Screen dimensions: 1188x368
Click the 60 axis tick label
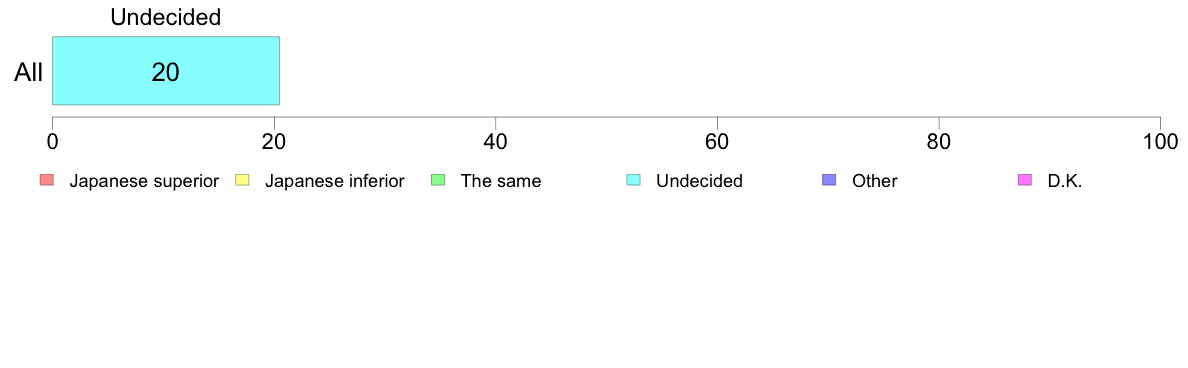(717, 141)
